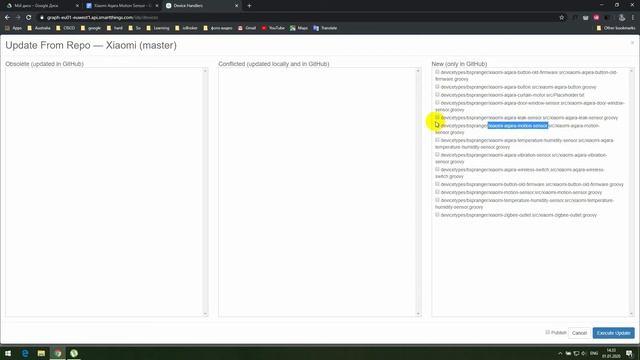Open the Windows Start menu
The image size is (640, 360).
[x=8, y=353]
